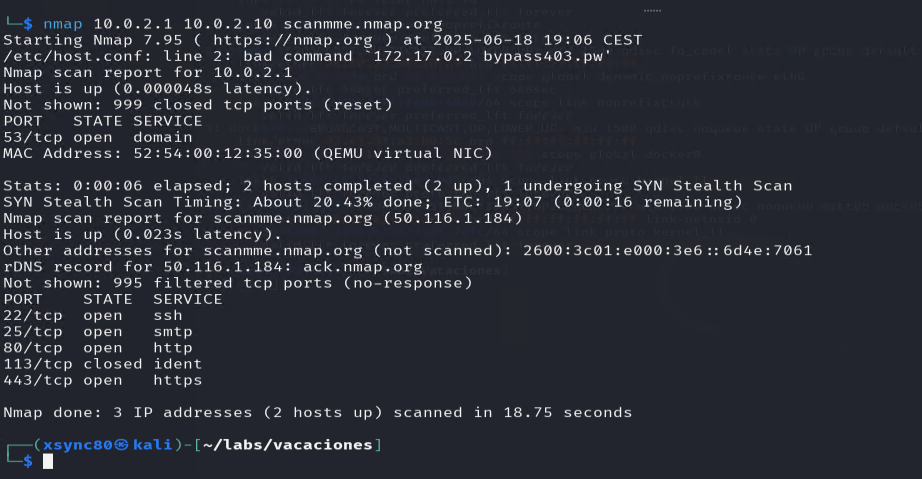
Task: Click the https://nmap.org URL
Action: pos(293,40)
